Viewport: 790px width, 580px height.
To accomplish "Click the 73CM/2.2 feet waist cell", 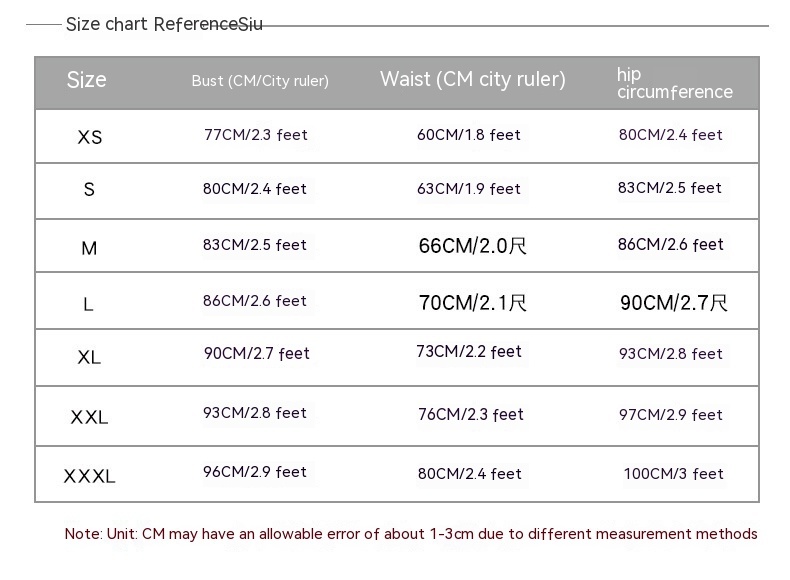I will [x=469, y=352].
